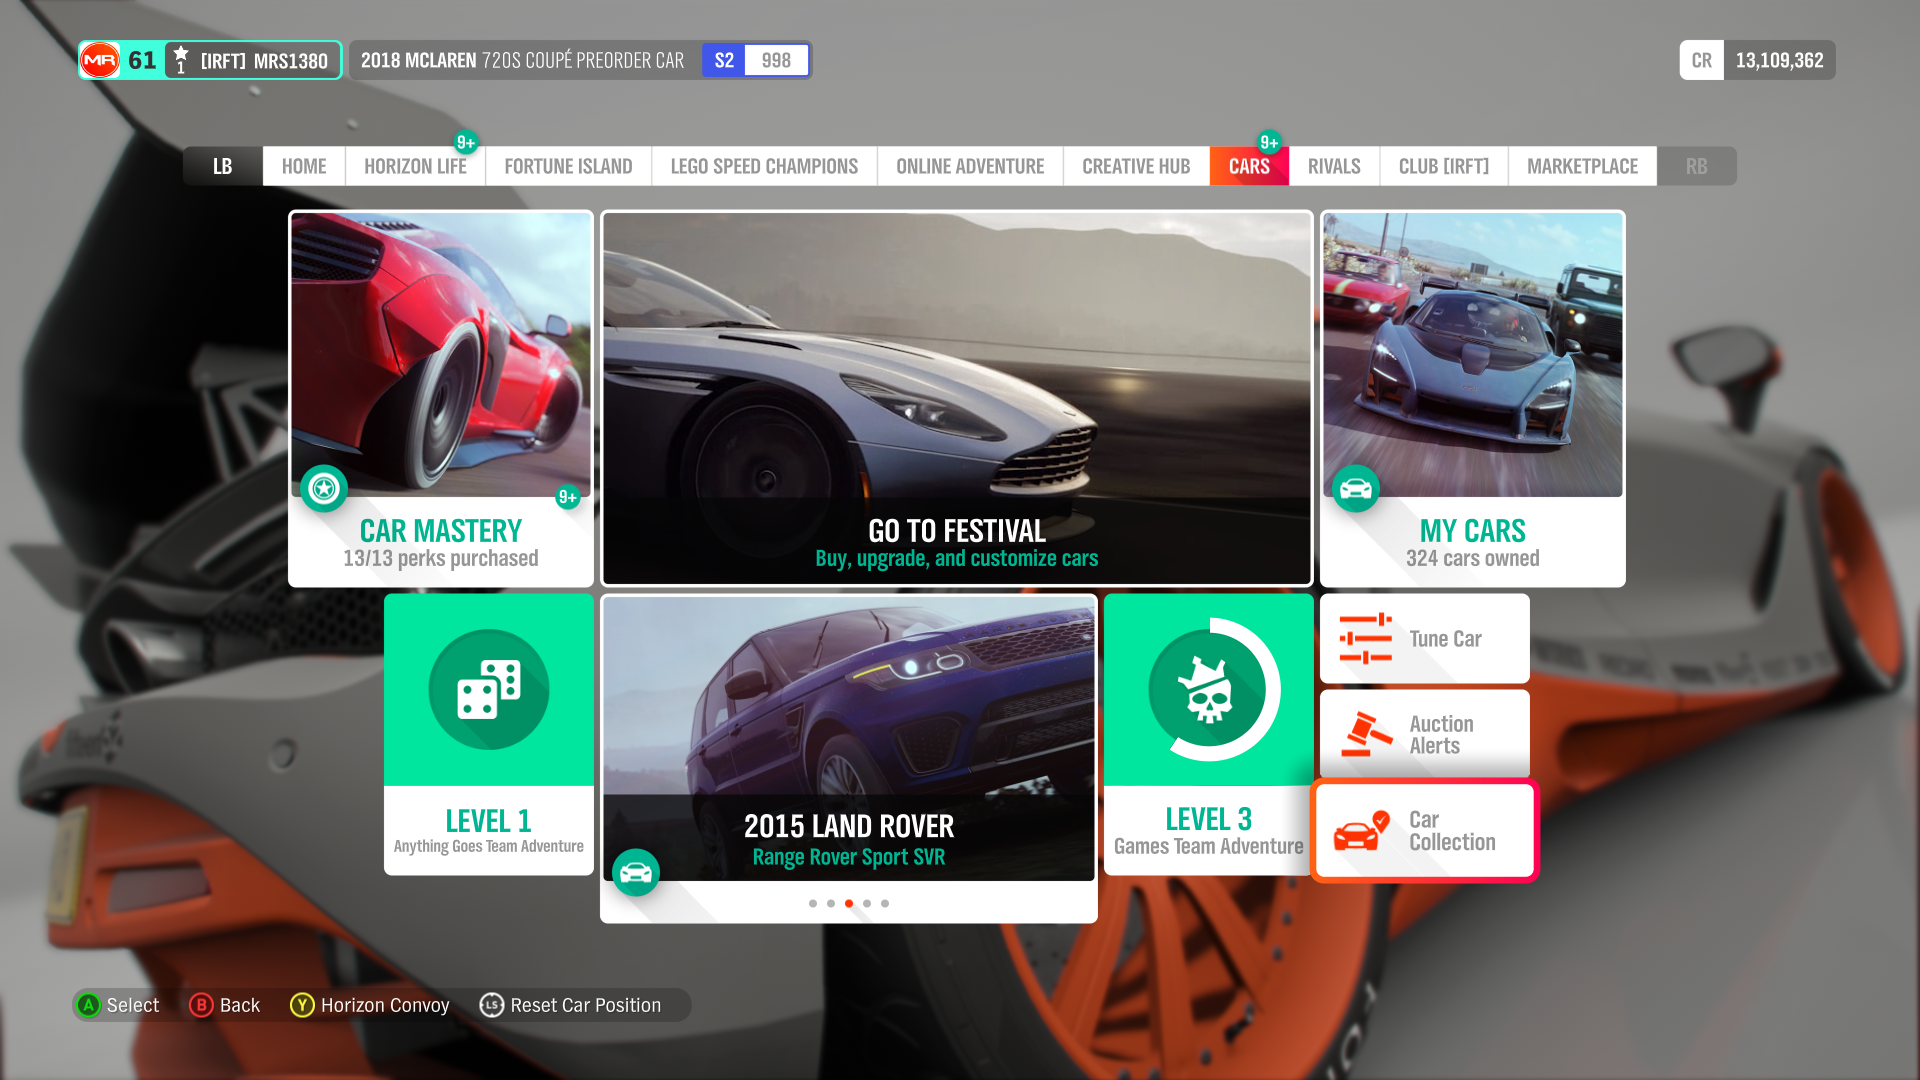
Task: Open Level 1 Anything Goes Team Adventure
Action: click(489, 734)
